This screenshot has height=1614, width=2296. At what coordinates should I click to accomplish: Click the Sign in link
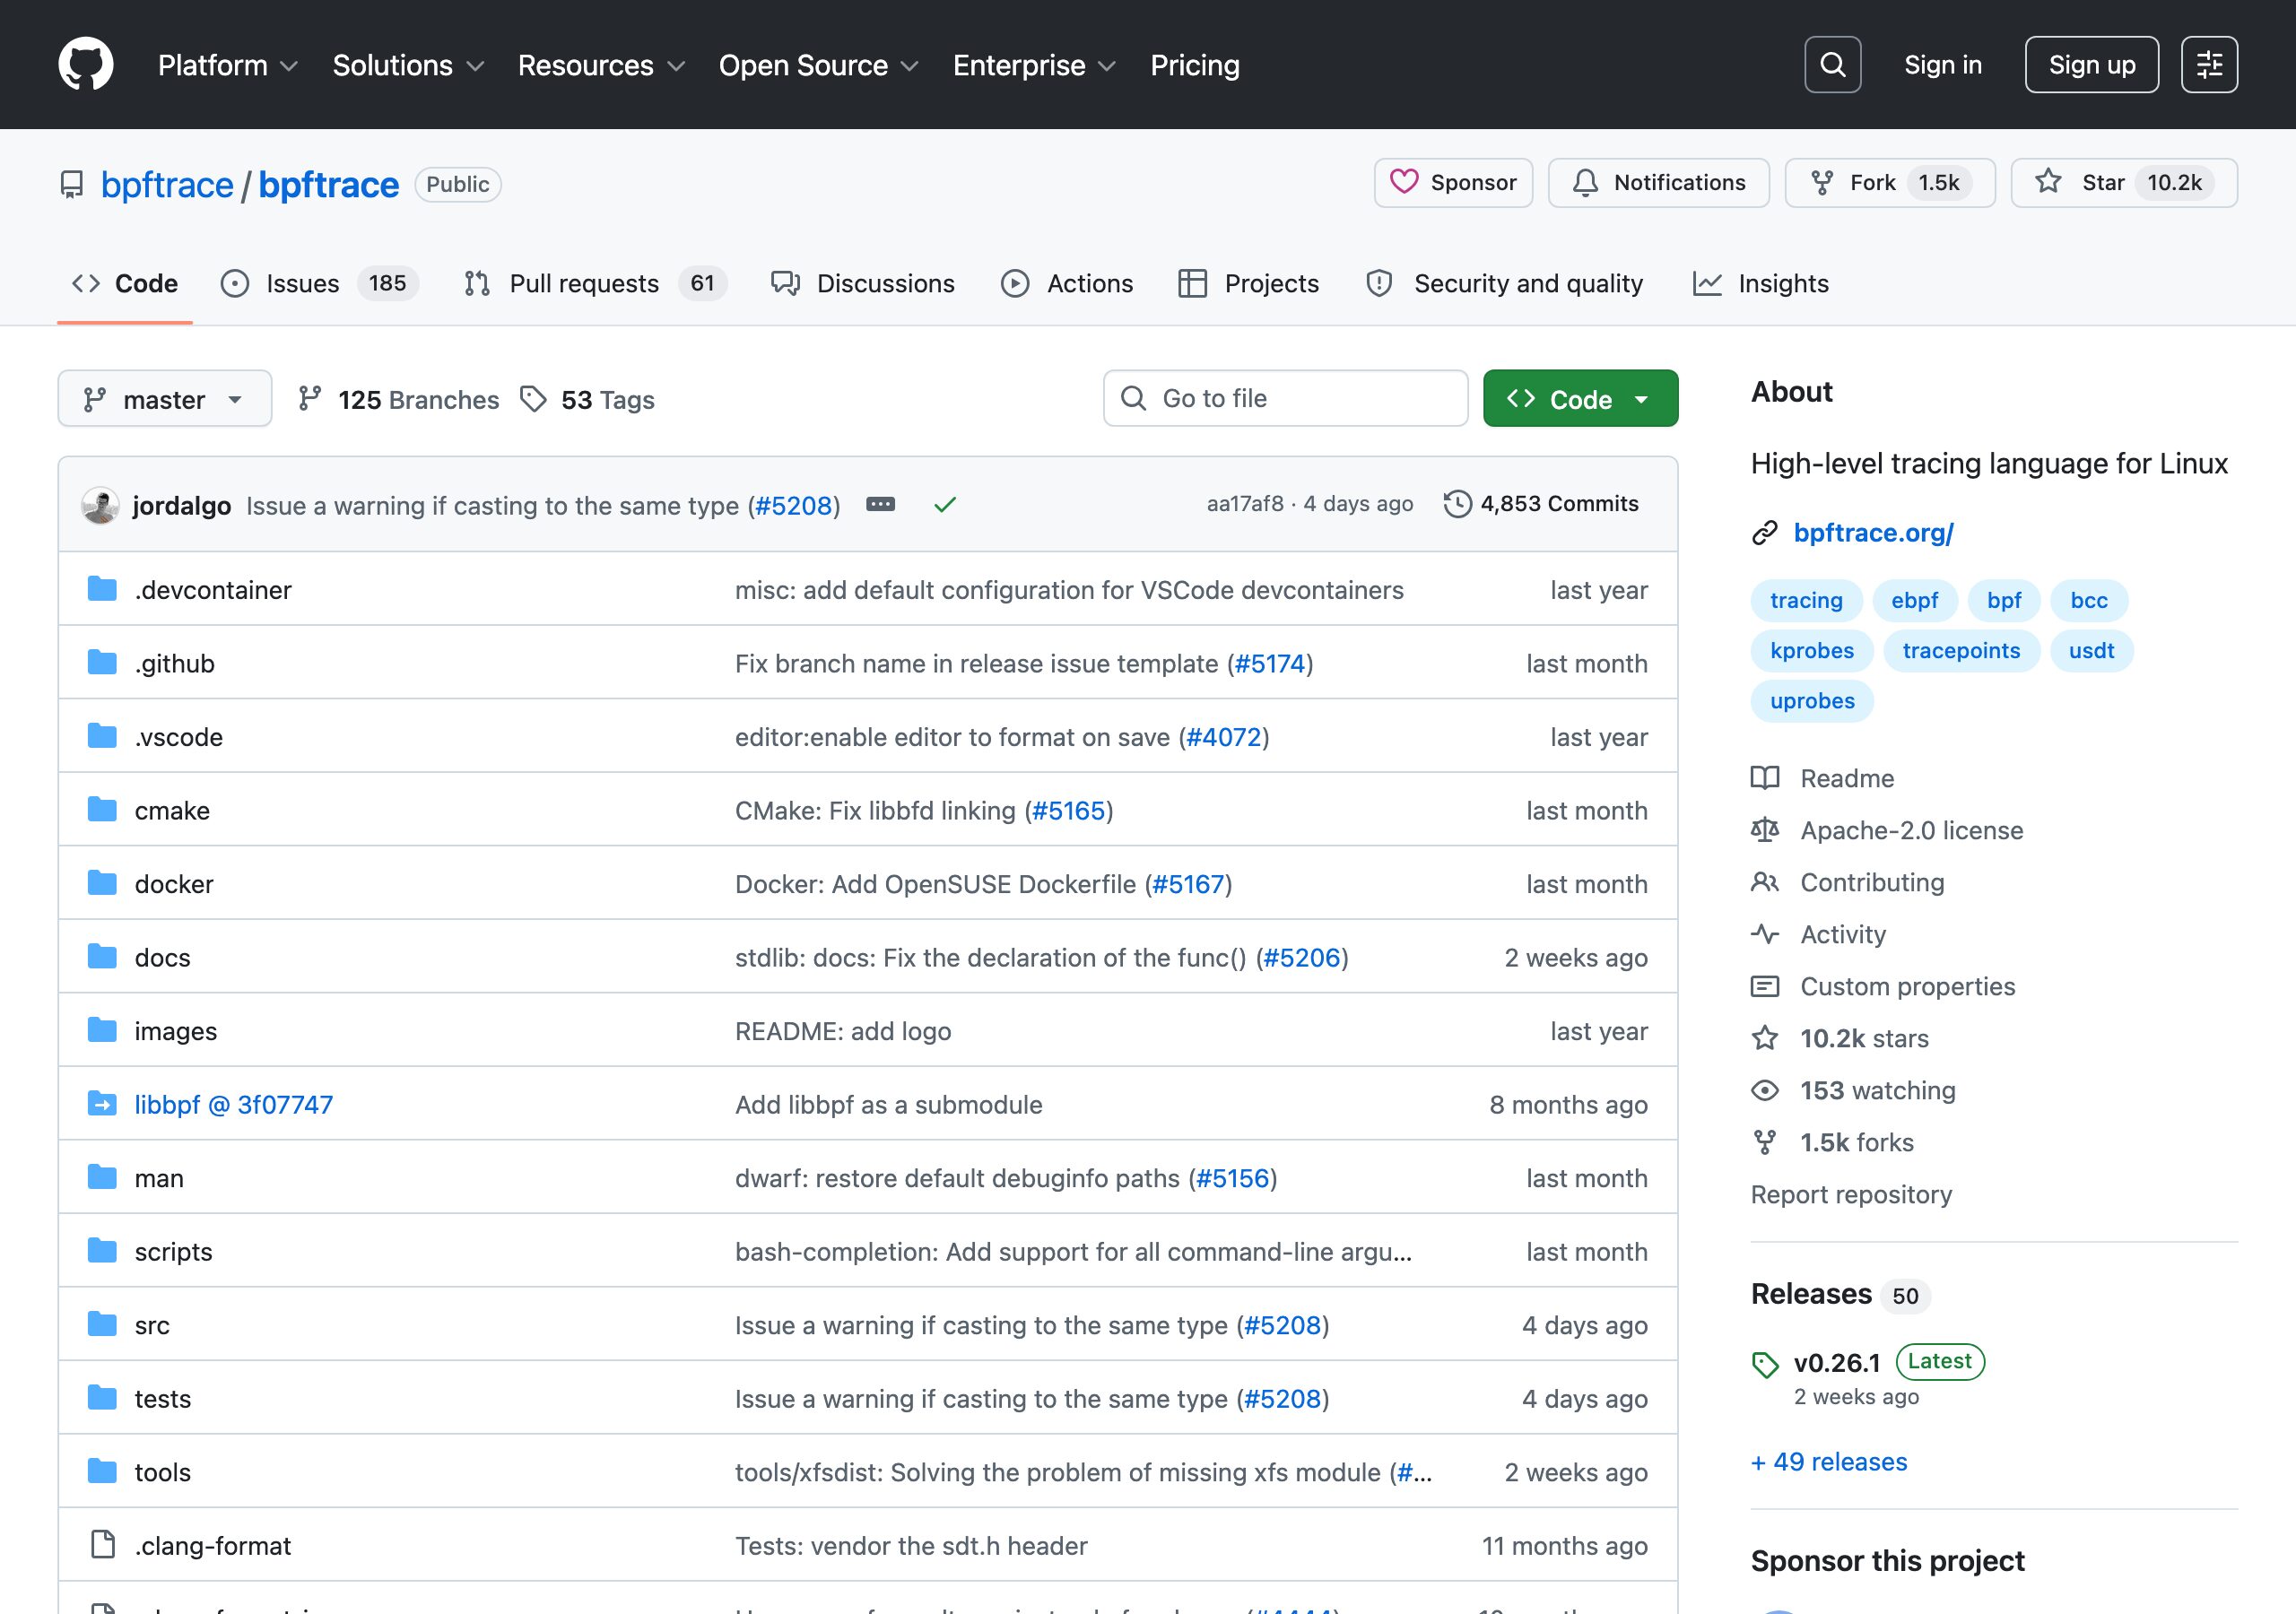click(x=1942, y=65)
